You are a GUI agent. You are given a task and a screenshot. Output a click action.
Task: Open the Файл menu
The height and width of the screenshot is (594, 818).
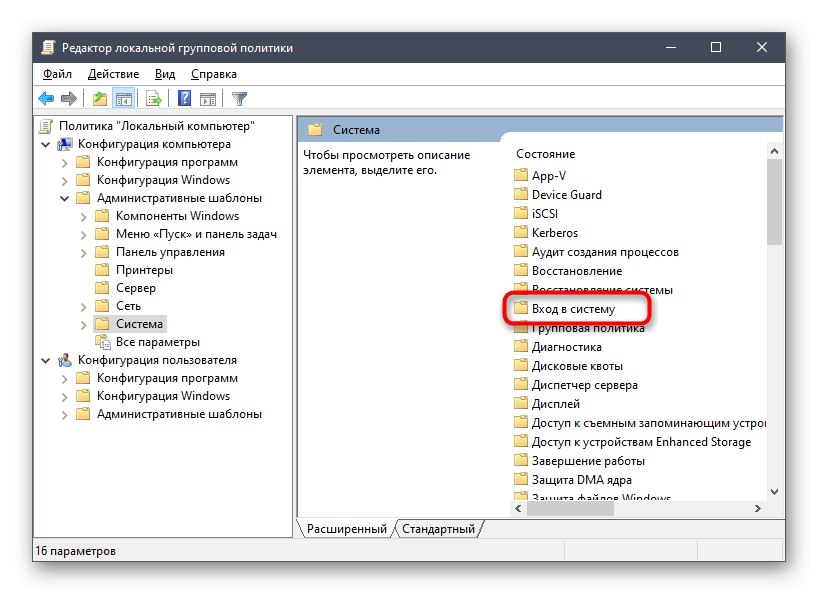pyautogui.click(x=57, y=74)
